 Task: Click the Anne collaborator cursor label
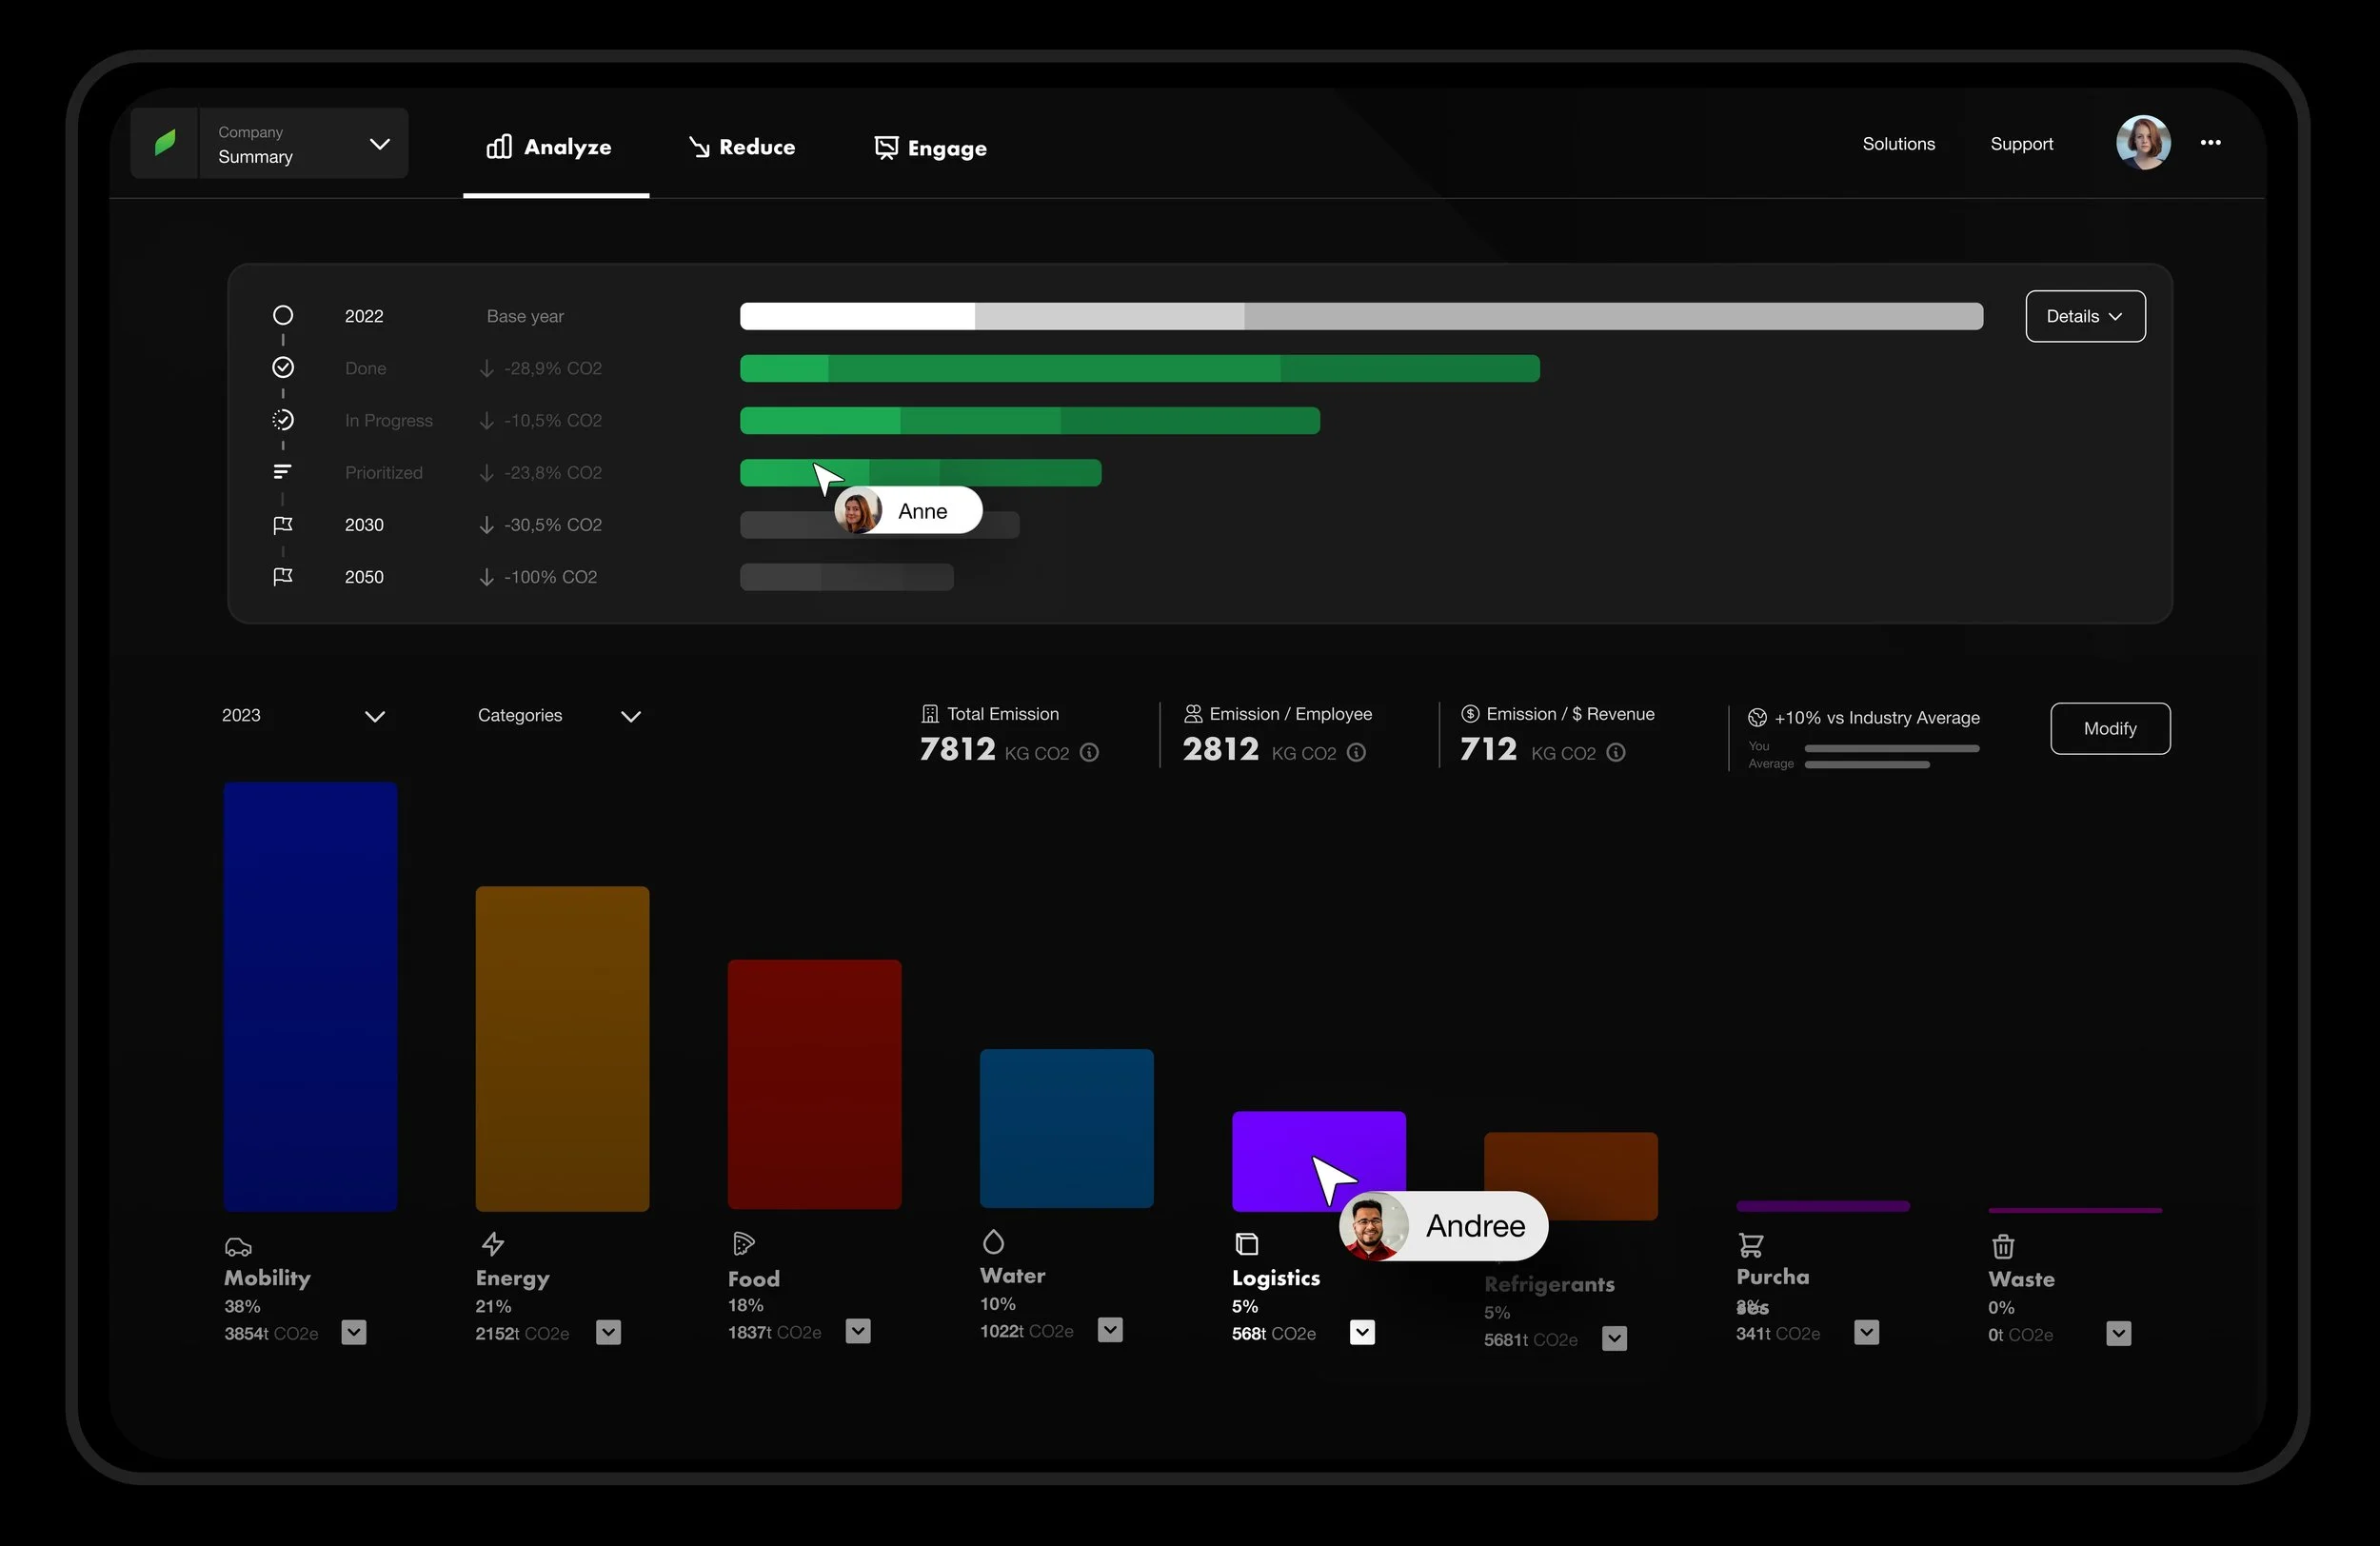coord(909,511)
